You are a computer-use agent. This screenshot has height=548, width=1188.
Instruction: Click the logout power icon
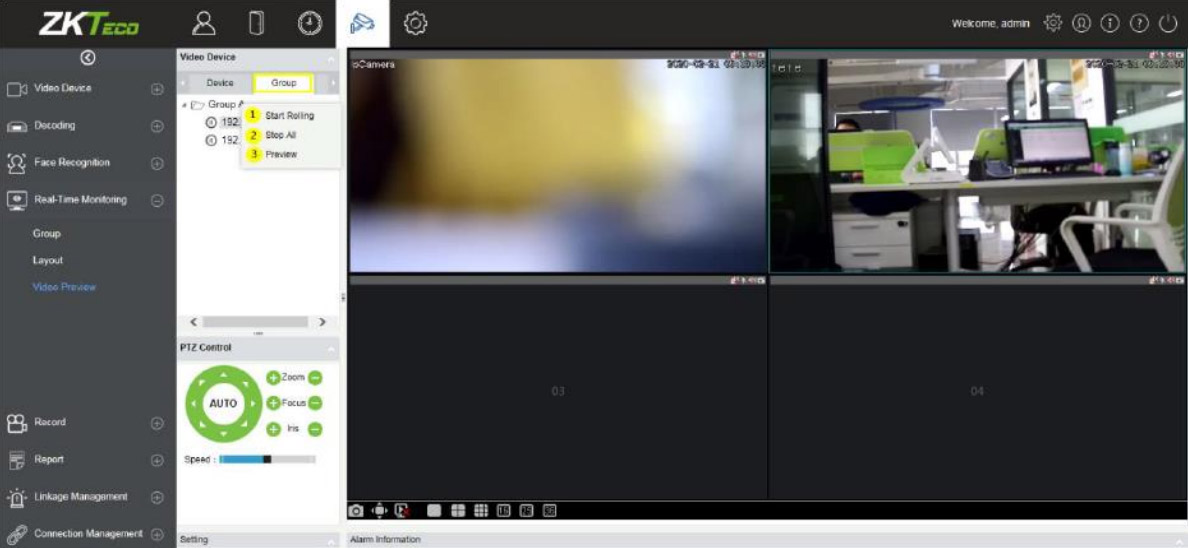pyautogui.click(x=1168, y=24)
